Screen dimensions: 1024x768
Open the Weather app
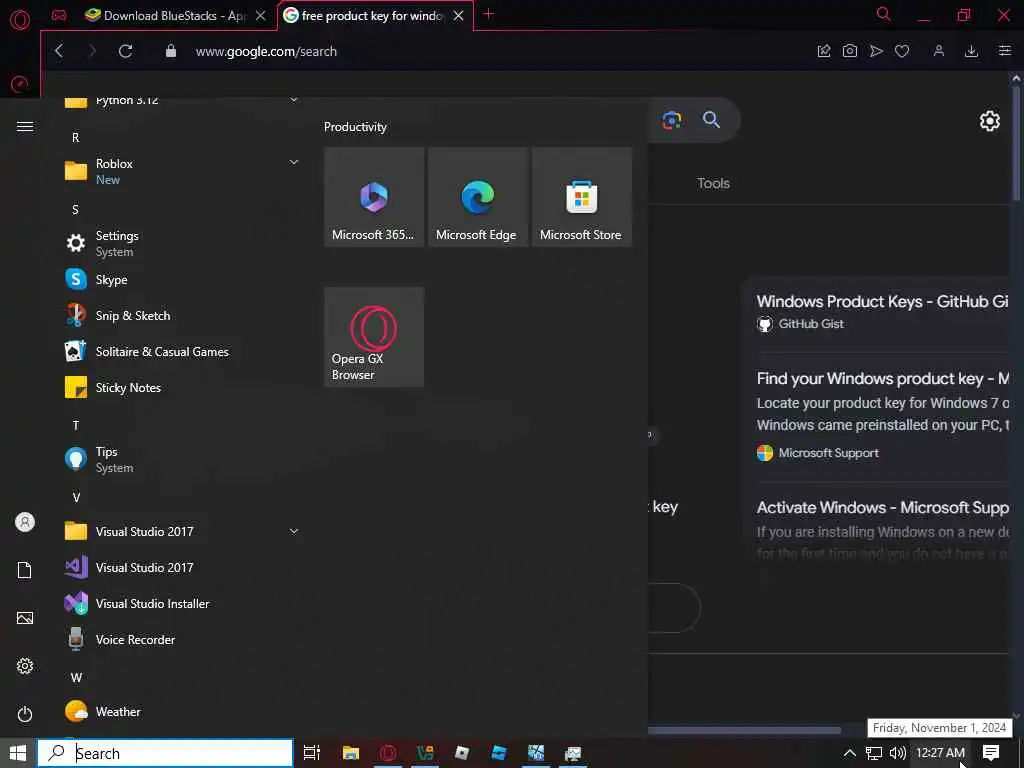click(180, 711)
